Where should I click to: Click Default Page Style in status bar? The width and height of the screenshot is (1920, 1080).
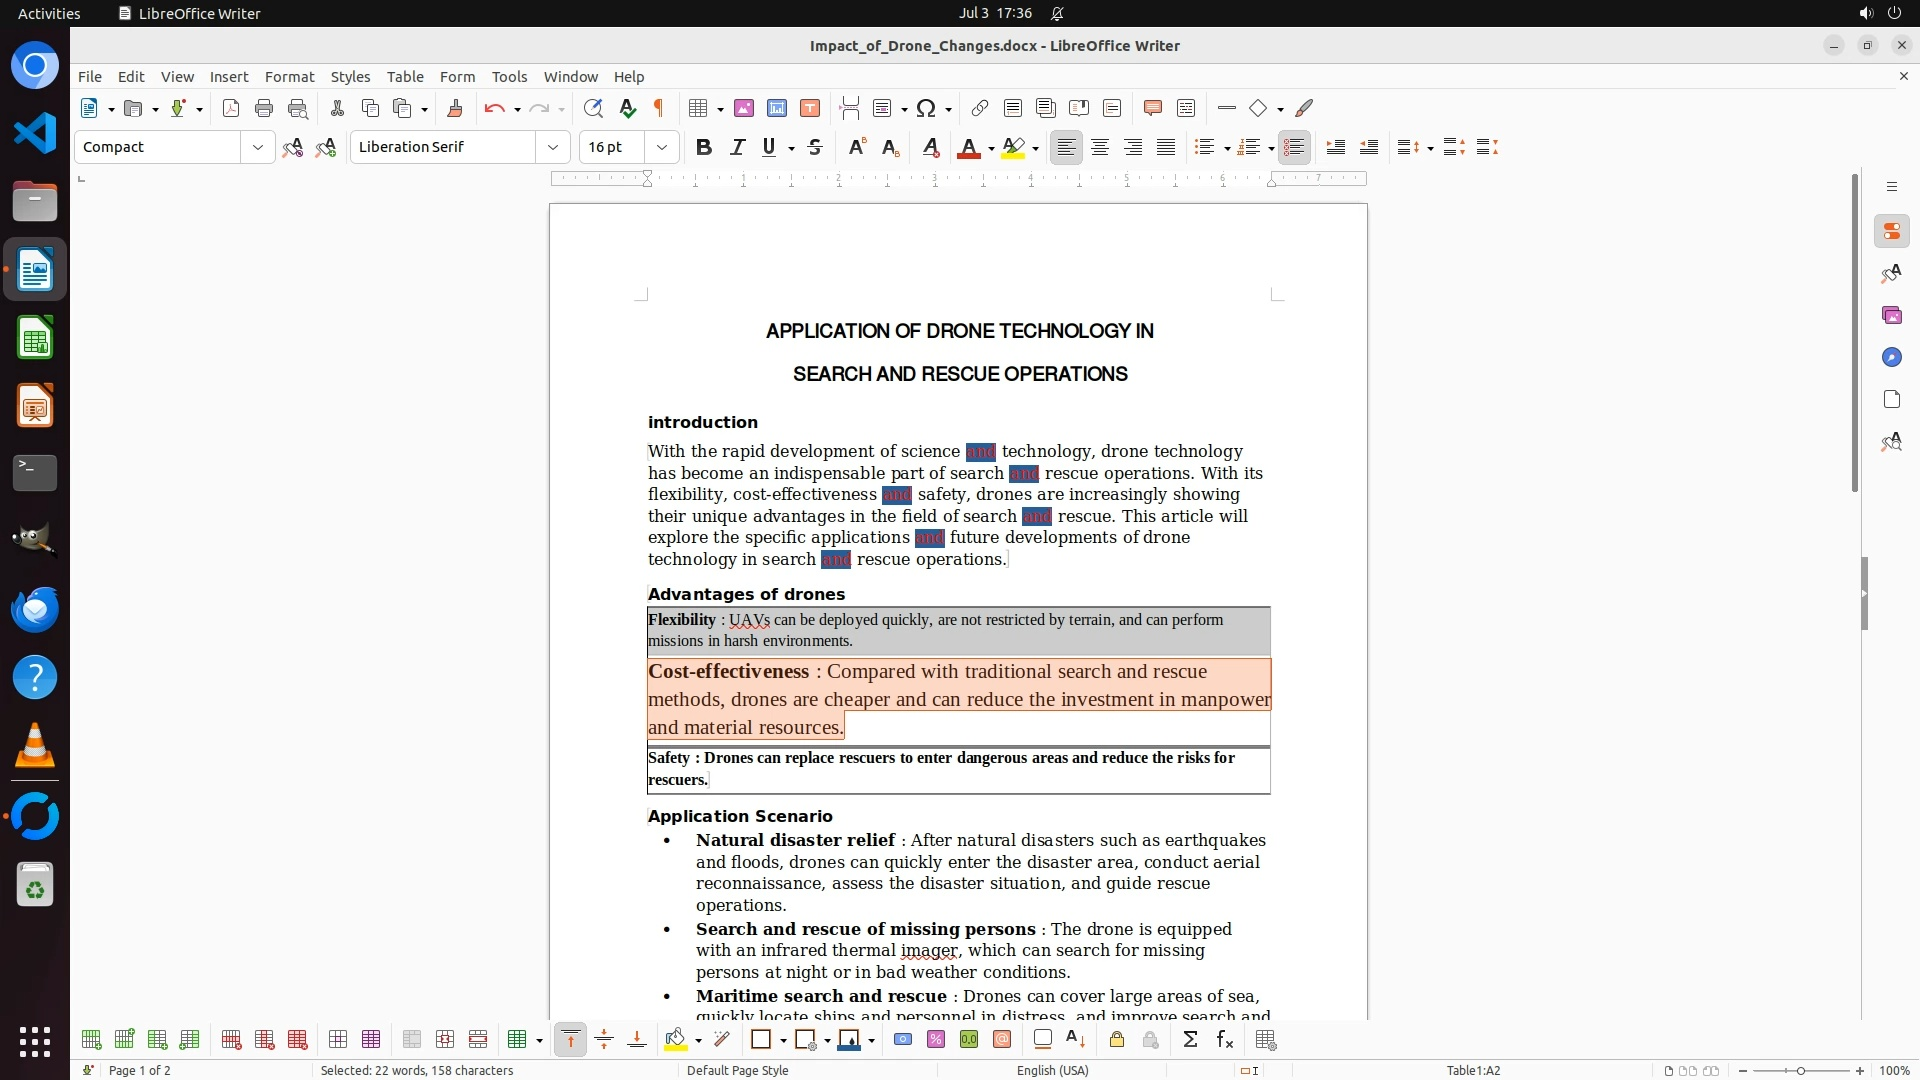pyautogui.click(x=737, y=1070)
